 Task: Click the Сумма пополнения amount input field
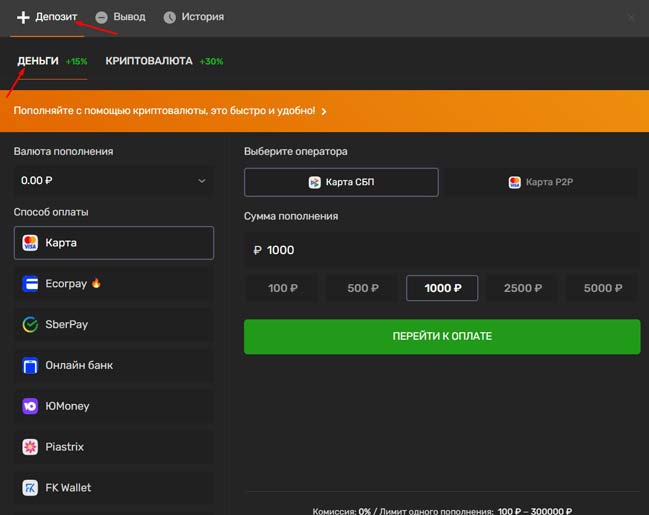click(x=441, y=250)
